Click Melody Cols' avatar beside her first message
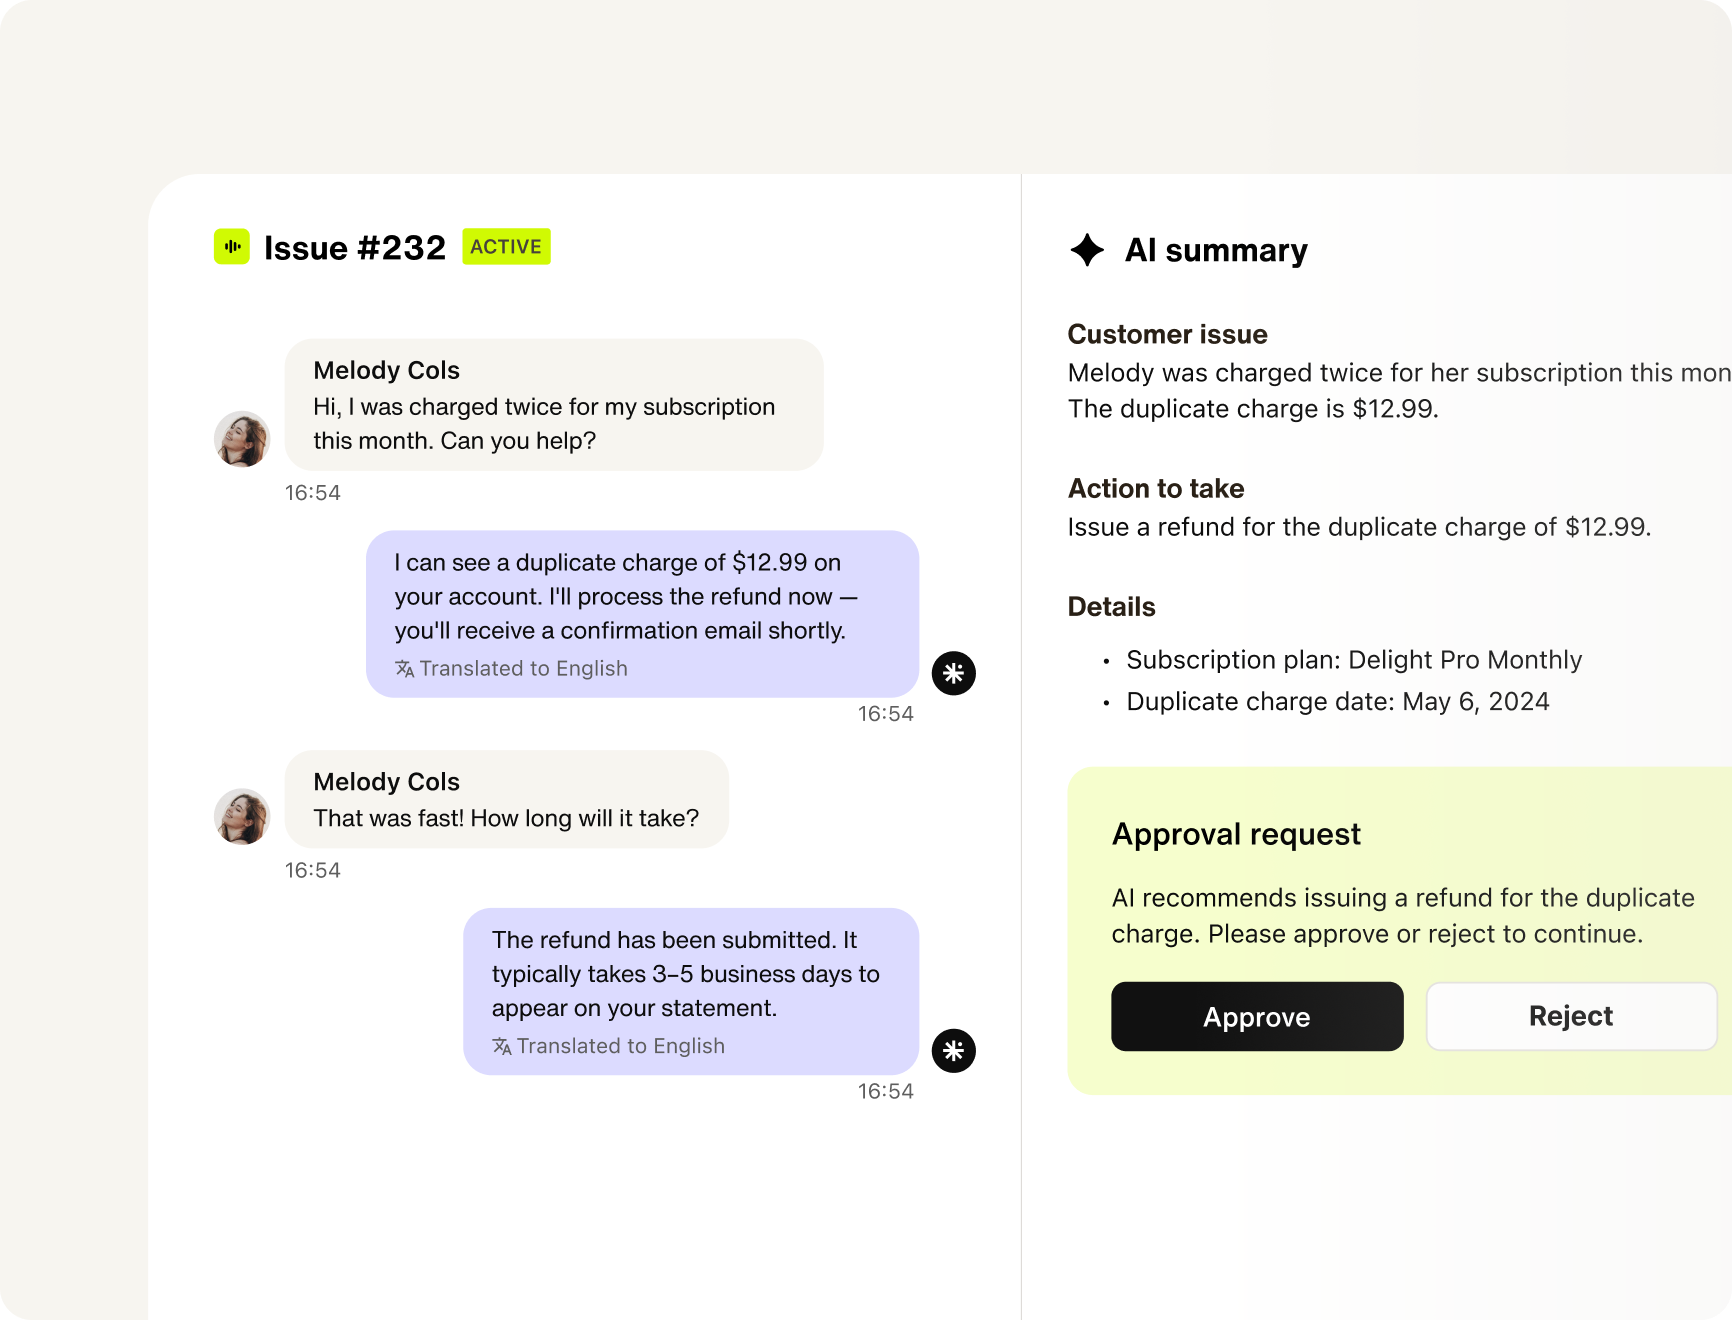Viewport: 1732px width, 1320px height. tap(242, 439)
